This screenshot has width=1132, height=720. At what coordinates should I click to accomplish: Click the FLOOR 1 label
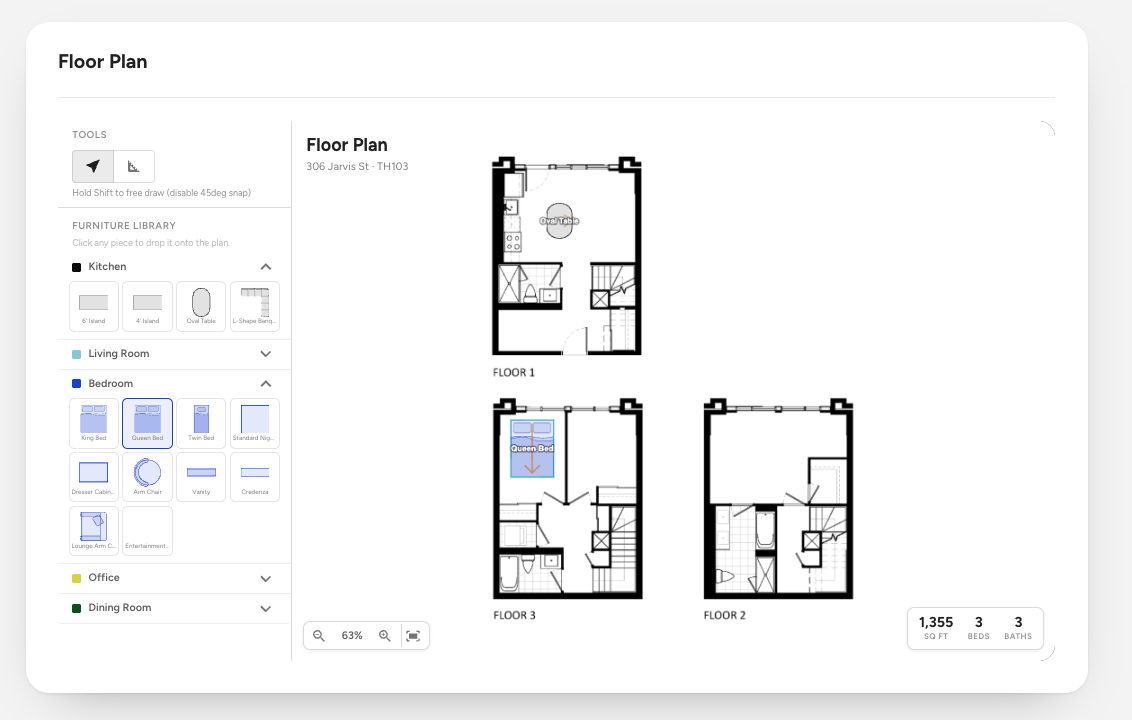point(514,373)
